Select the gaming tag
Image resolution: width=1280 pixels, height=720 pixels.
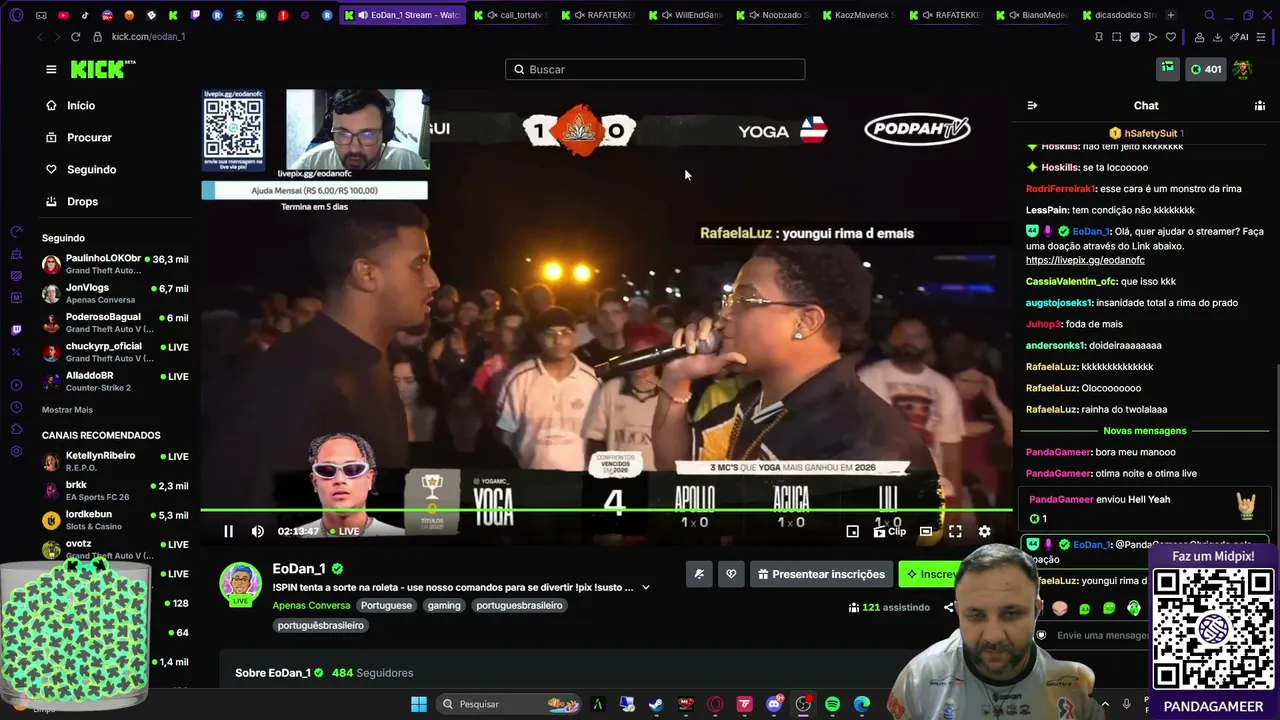tap(444, 605)
